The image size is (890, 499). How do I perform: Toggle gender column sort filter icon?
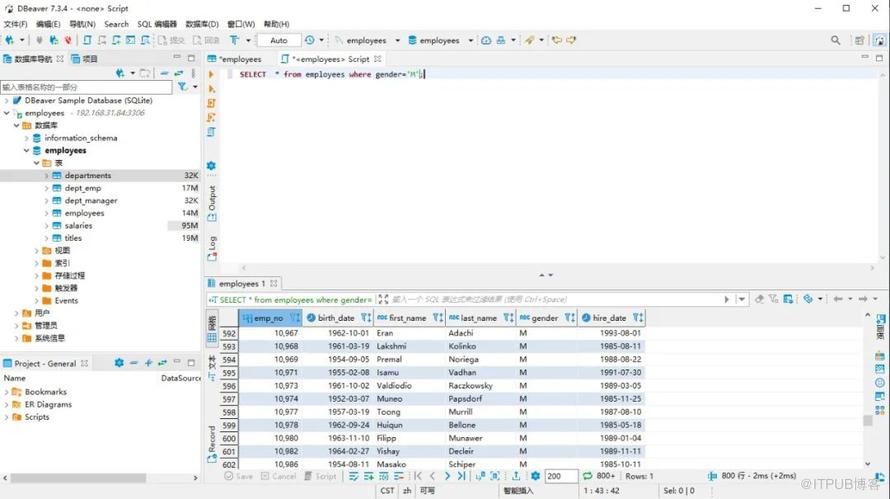(x=570, y=318)
